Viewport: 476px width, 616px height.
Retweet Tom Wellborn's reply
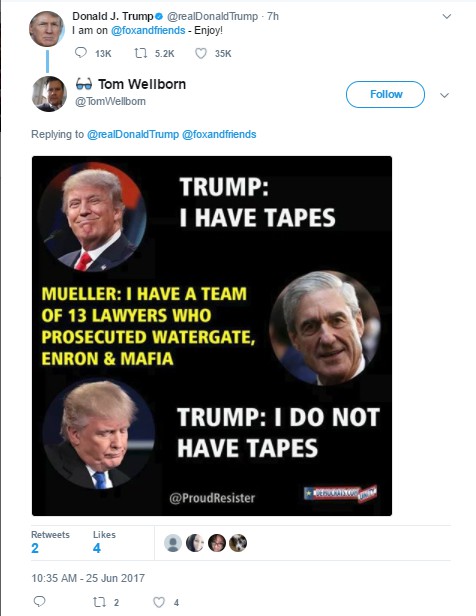[x=99, y=602]
